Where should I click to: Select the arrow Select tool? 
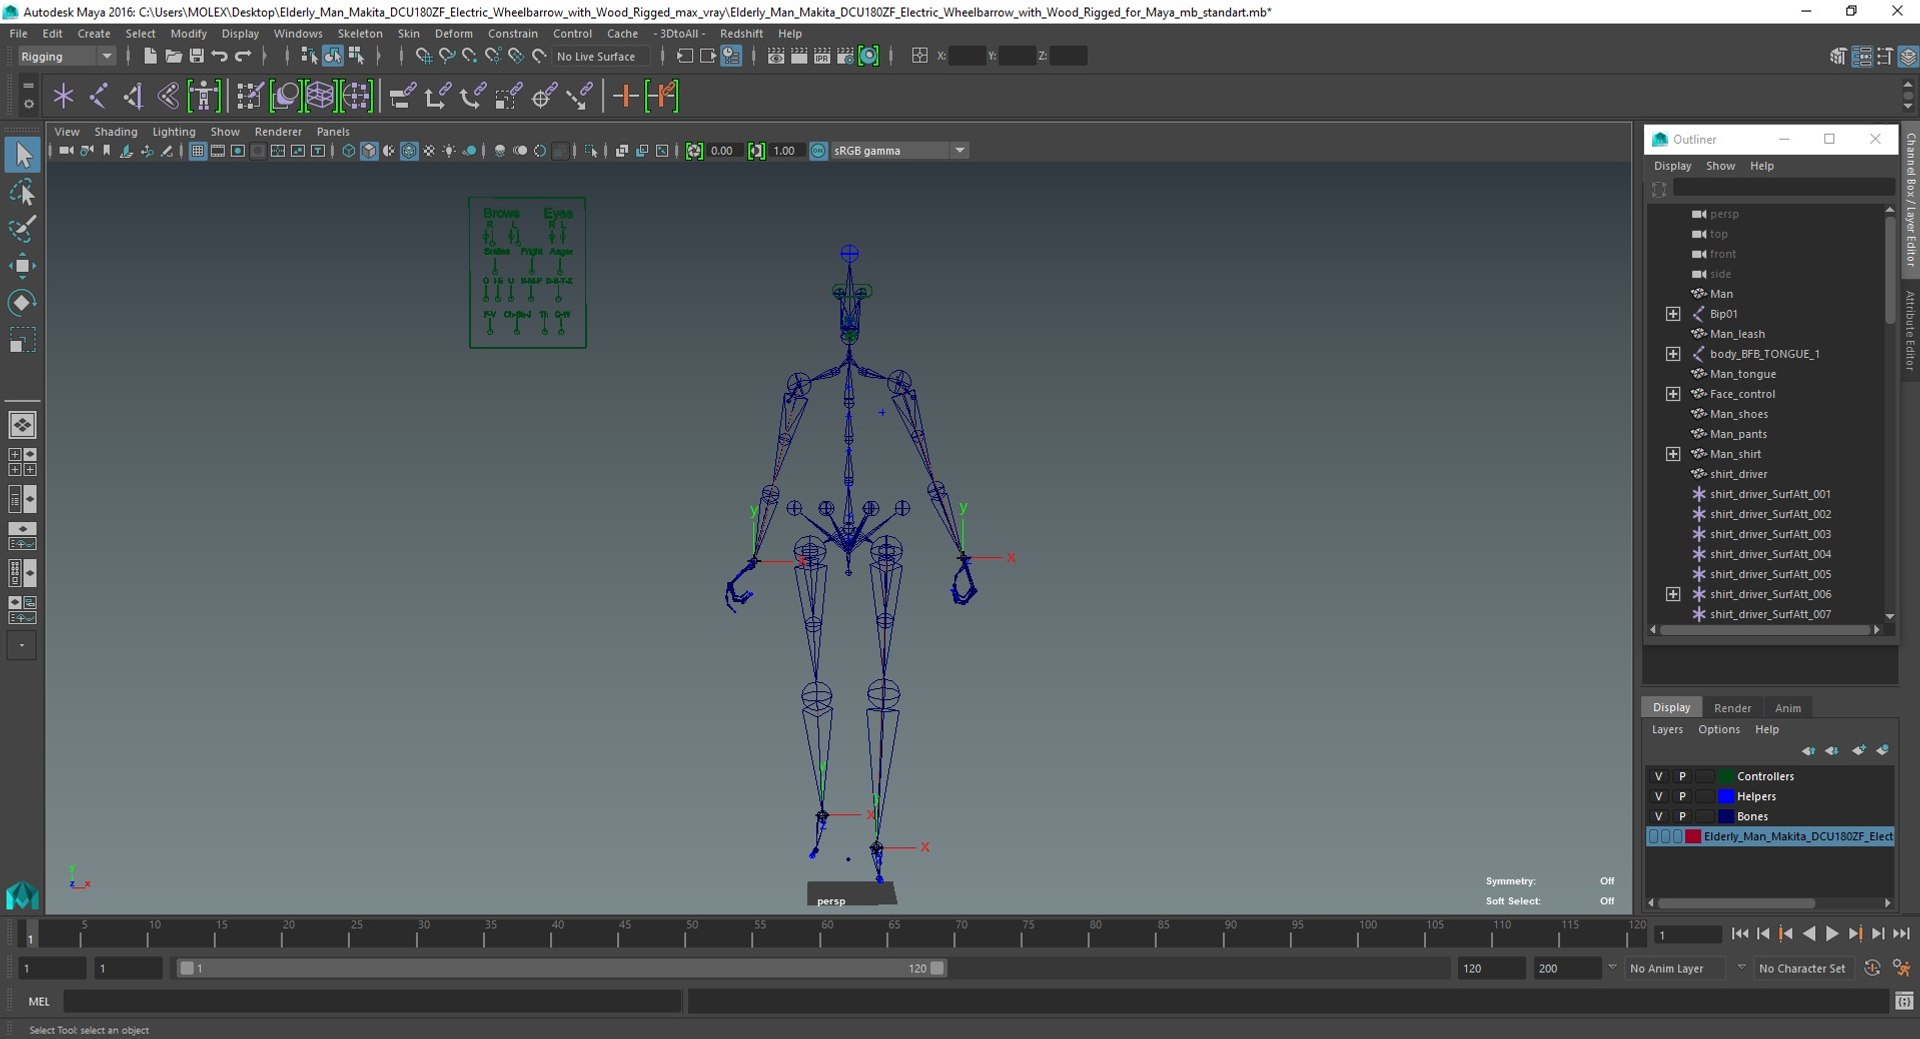pos(22,155)
